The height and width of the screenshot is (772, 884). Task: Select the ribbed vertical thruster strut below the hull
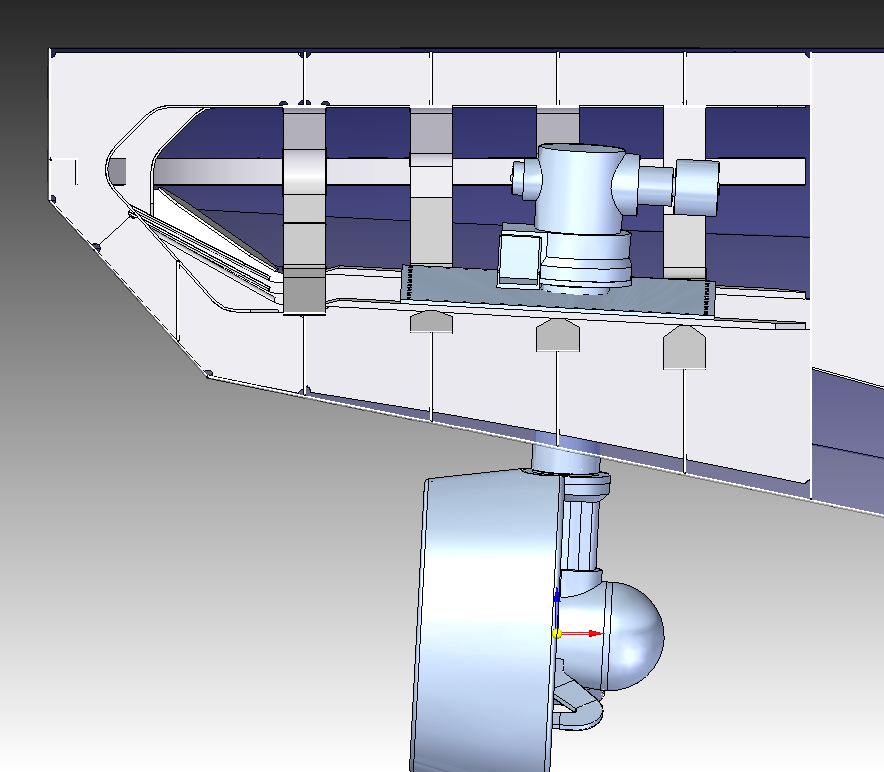point(580,535)
